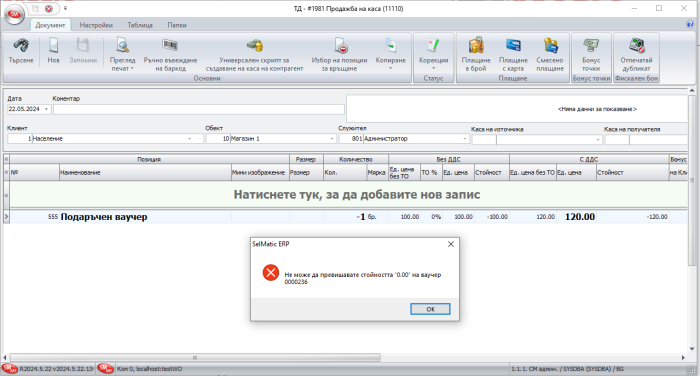This screenshot has height=376, width=700.
Task: Open Бонус точки icon
Action: (x=591, y=45)
